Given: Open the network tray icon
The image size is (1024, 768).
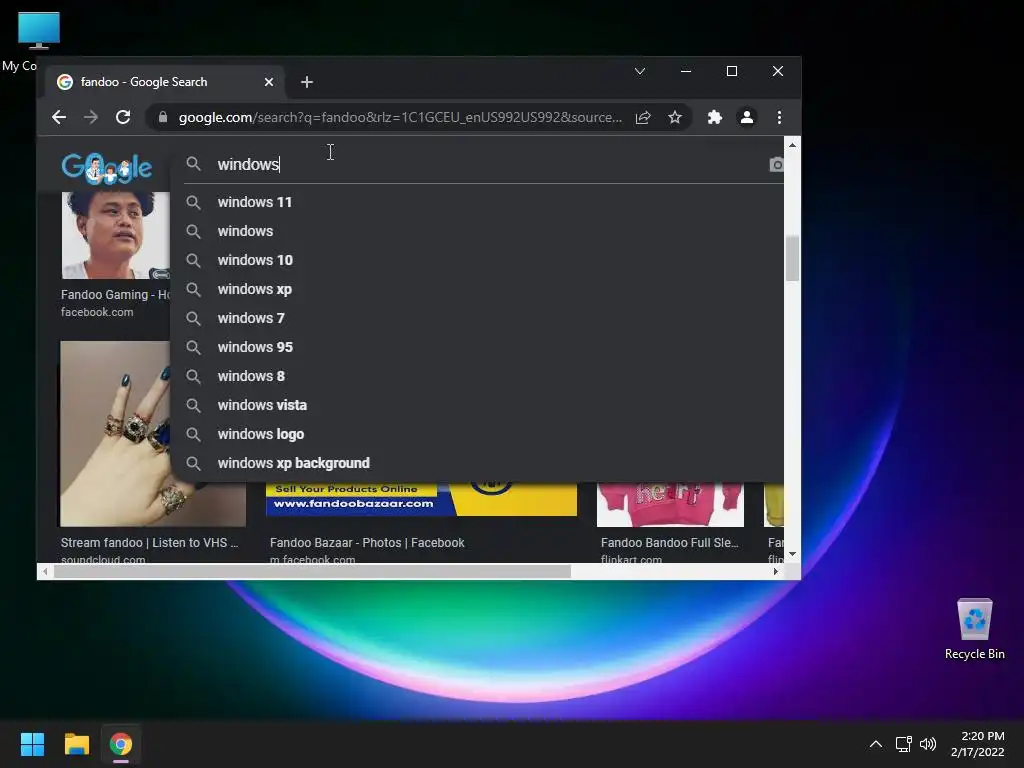Looking at the screenshot, I should pos(903,744).
